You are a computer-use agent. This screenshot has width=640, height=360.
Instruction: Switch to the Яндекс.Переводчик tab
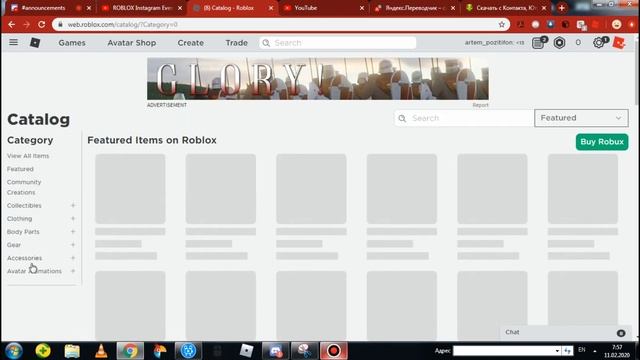415,8
